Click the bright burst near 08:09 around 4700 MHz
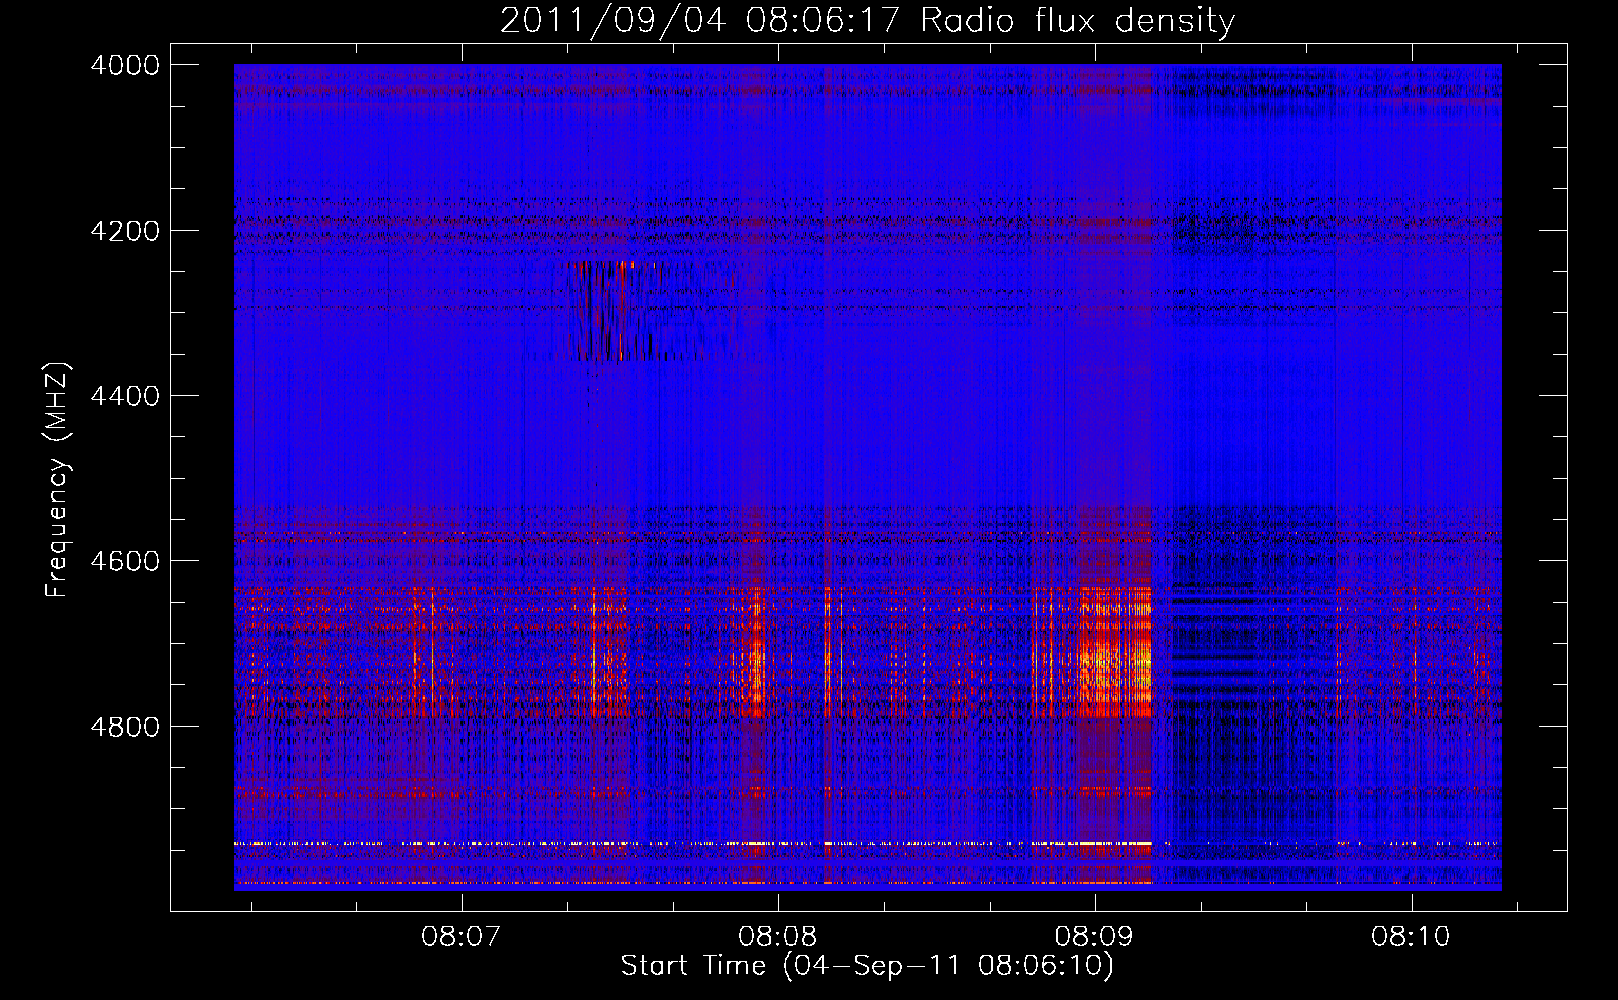1618x1000 pixels. (x=1114, y=653)
